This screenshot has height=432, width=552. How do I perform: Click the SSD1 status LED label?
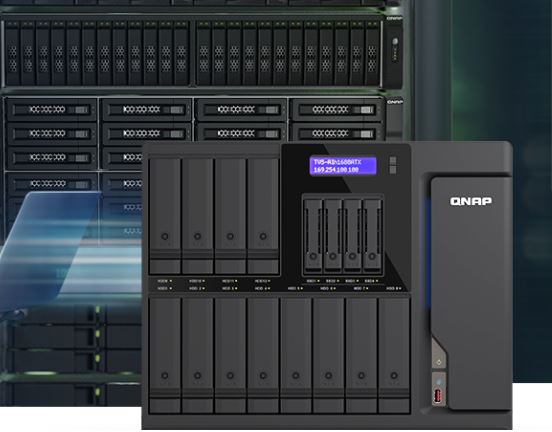pos(313,281)
